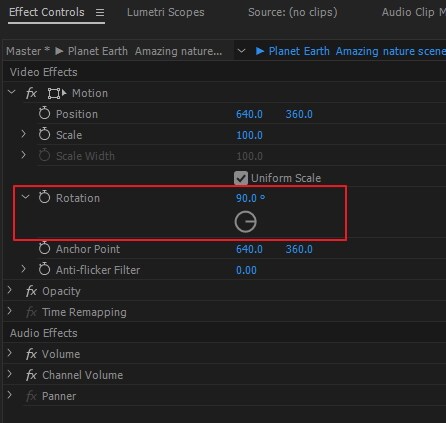Toggle the Rotation animation stopwatch
Screen dimensions: 446x423
pos(44,197)
